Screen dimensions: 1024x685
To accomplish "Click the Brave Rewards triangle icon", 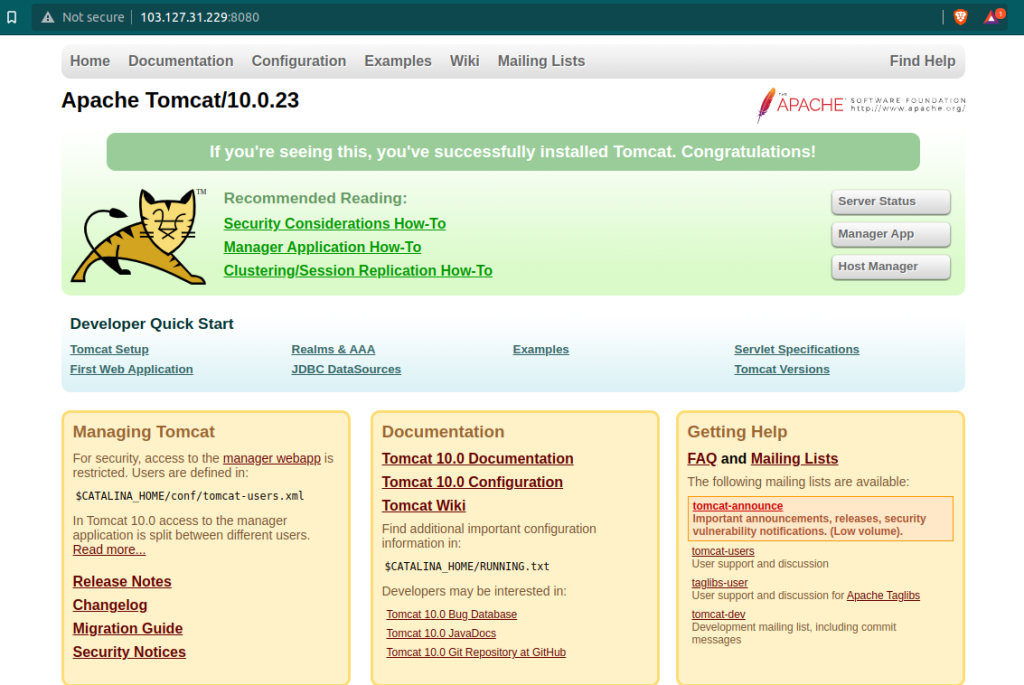I will (x=993, y=16).
